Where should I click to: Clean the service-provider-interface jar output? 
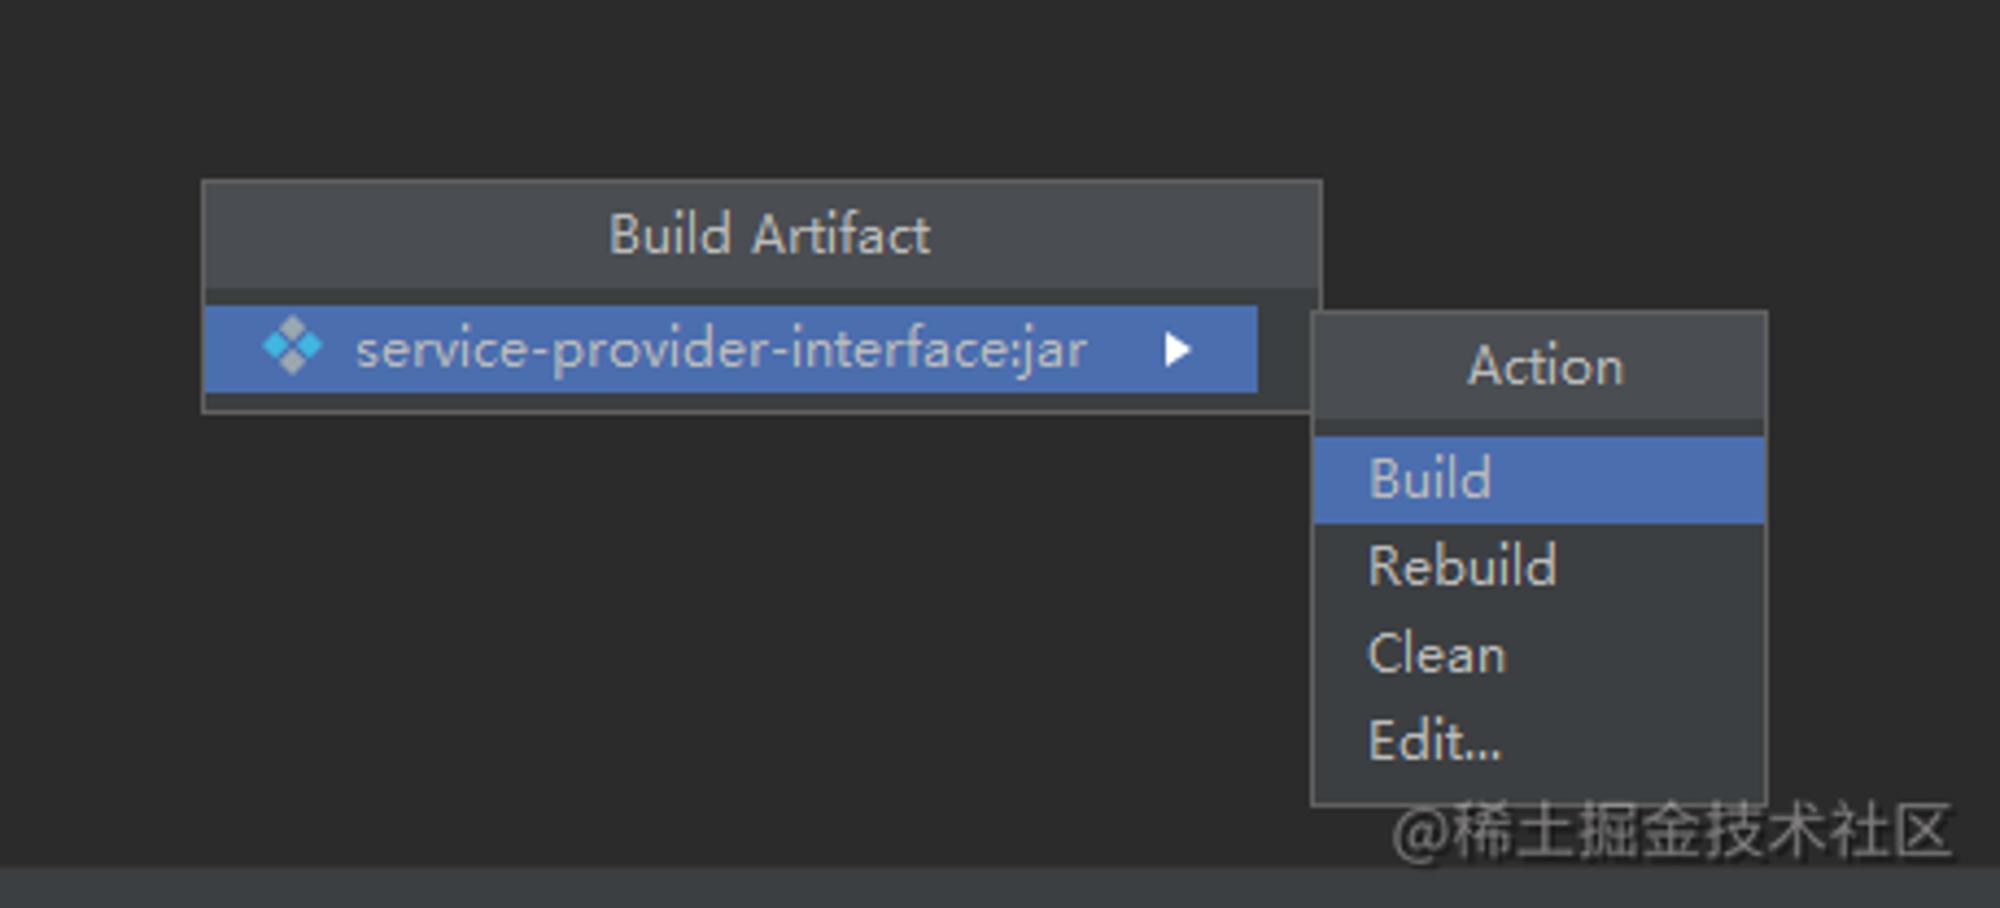pos(1539,654)
